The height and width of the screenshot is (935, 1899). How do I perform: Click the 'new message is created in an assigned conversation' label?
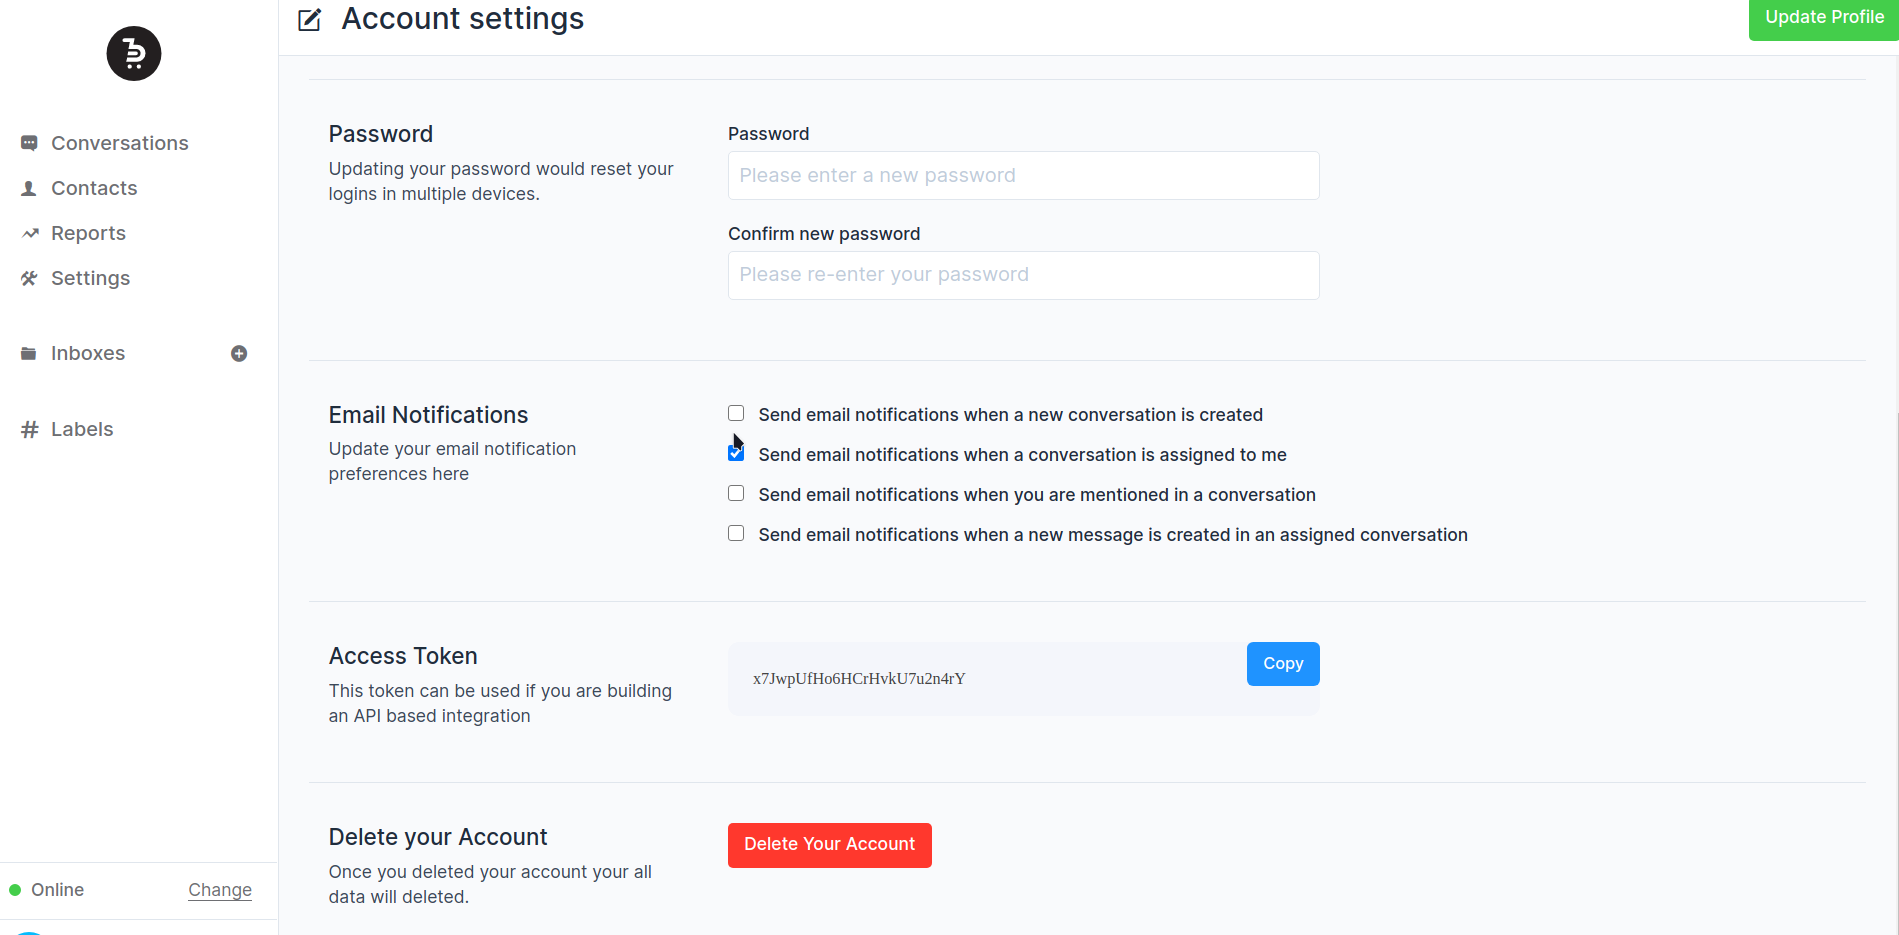1113,535
